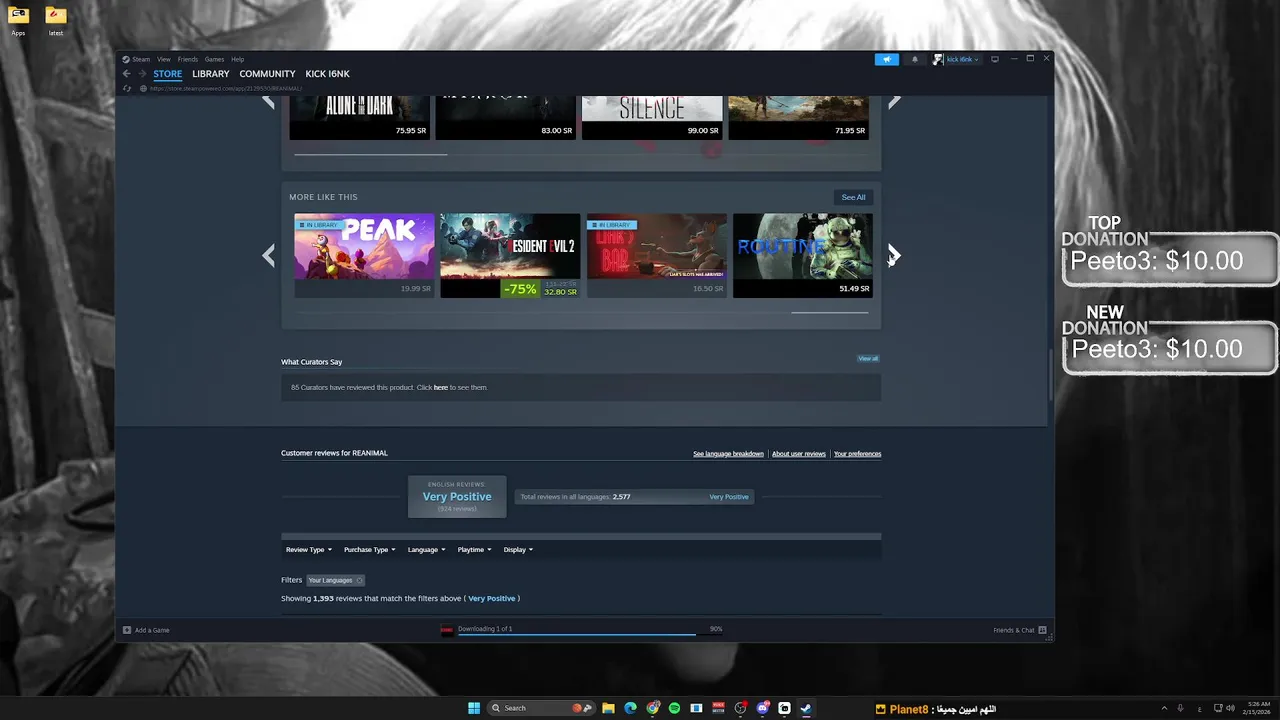Viewport: 1280px width, 720px height.
Task: Show hidden system tray icons chevron
Action: click(x=1164, y=708)
